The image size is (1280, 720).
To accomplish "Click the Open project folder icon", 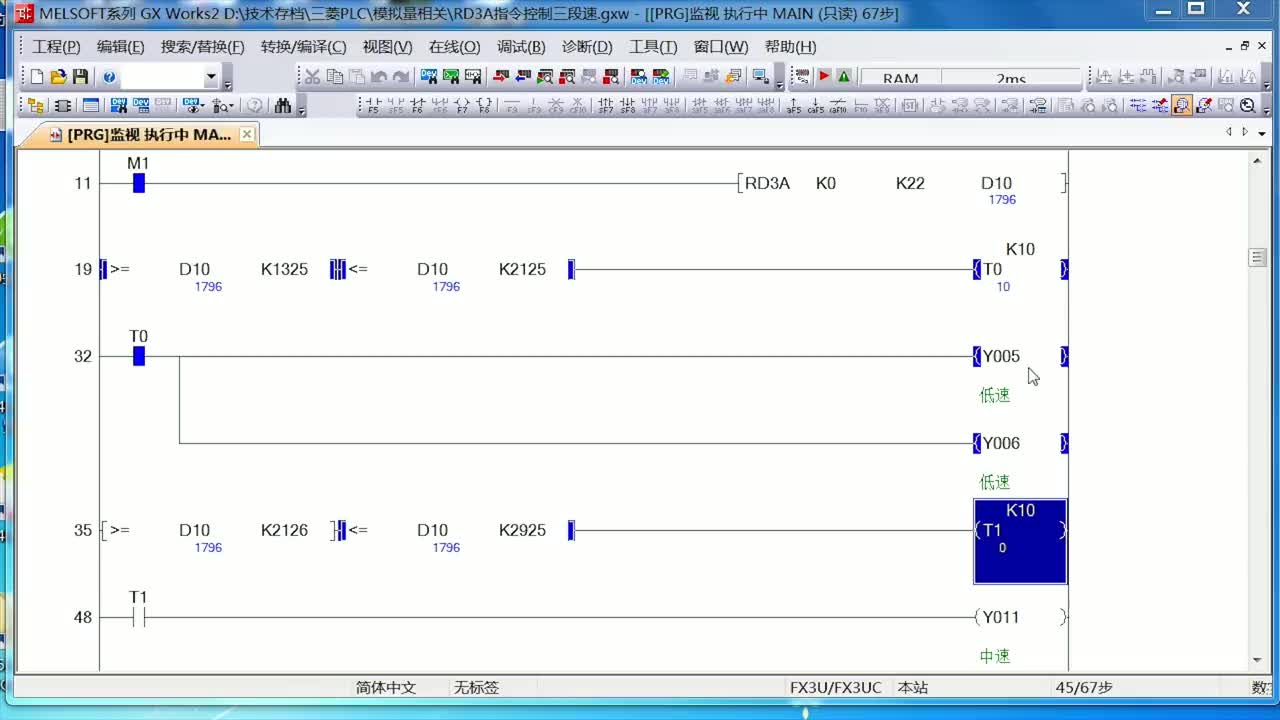I will (58, 77).
